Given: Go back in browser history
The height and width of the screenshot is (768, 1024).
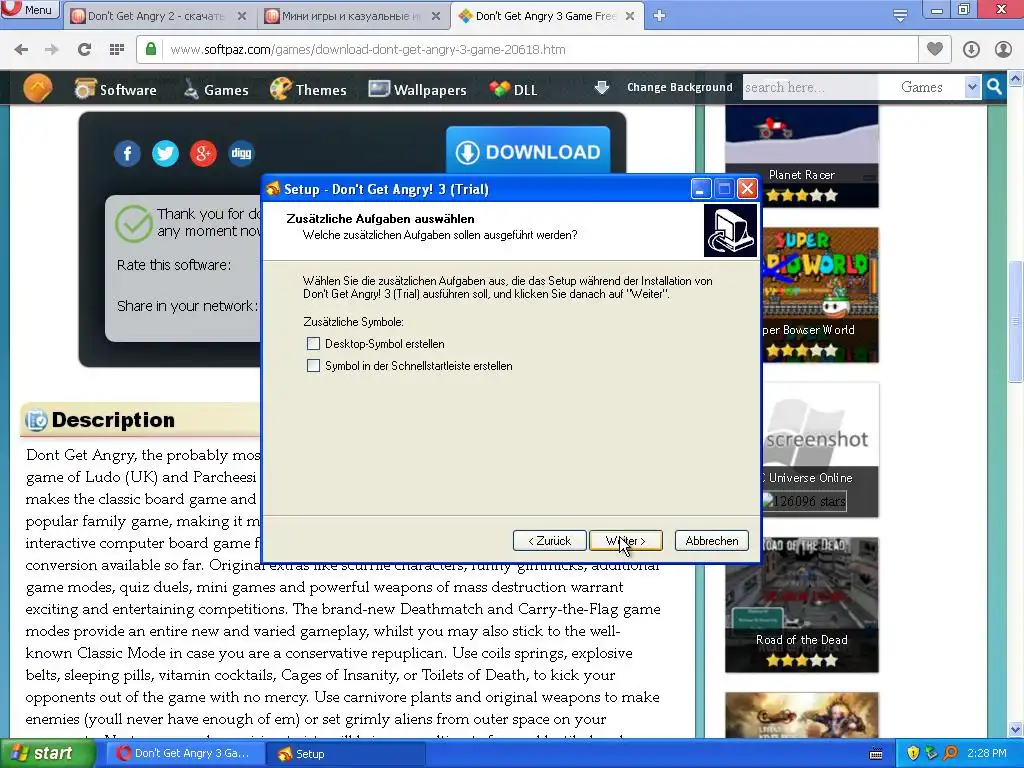Looking at the screenshot, I should tap(21, 50).
